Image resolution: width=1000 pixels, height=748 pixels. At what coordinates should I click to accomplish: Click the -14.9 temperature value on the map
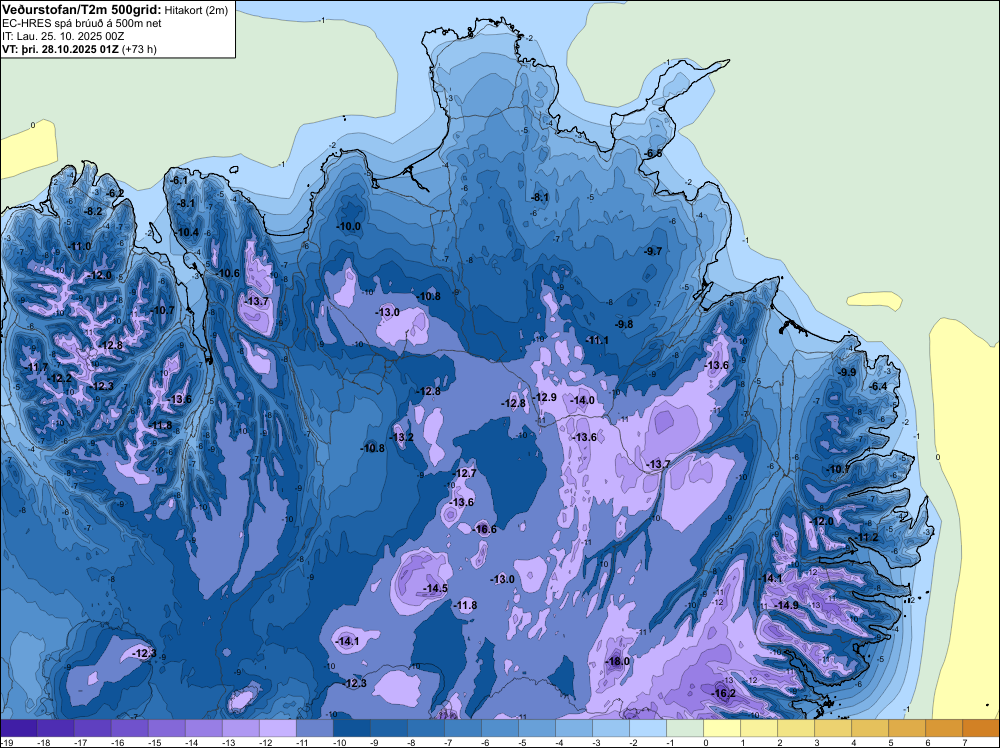tap(786, 605)
